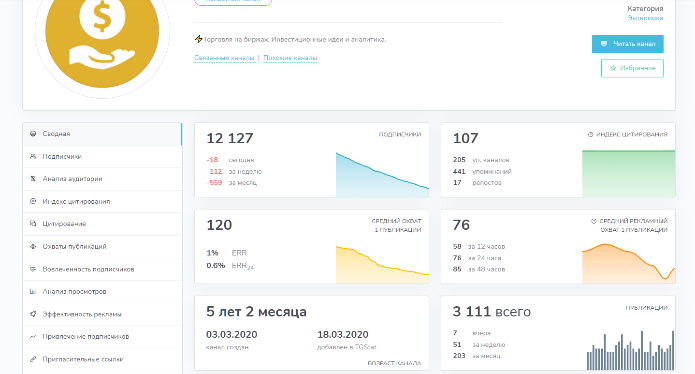Open the Экономика category link
695x374 pixels.
tap(645, 18)
